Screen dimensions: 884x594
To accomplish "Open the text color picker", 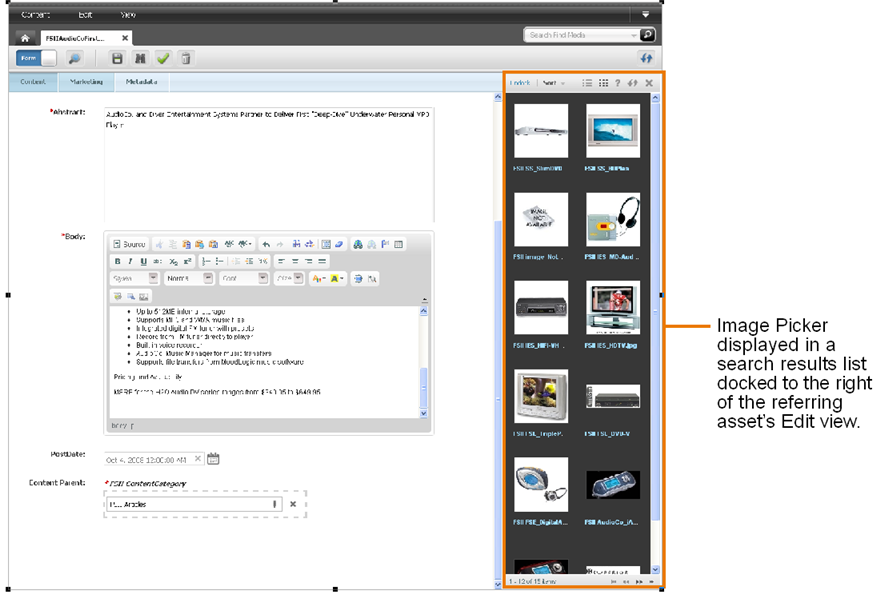I will coord(319,278).
